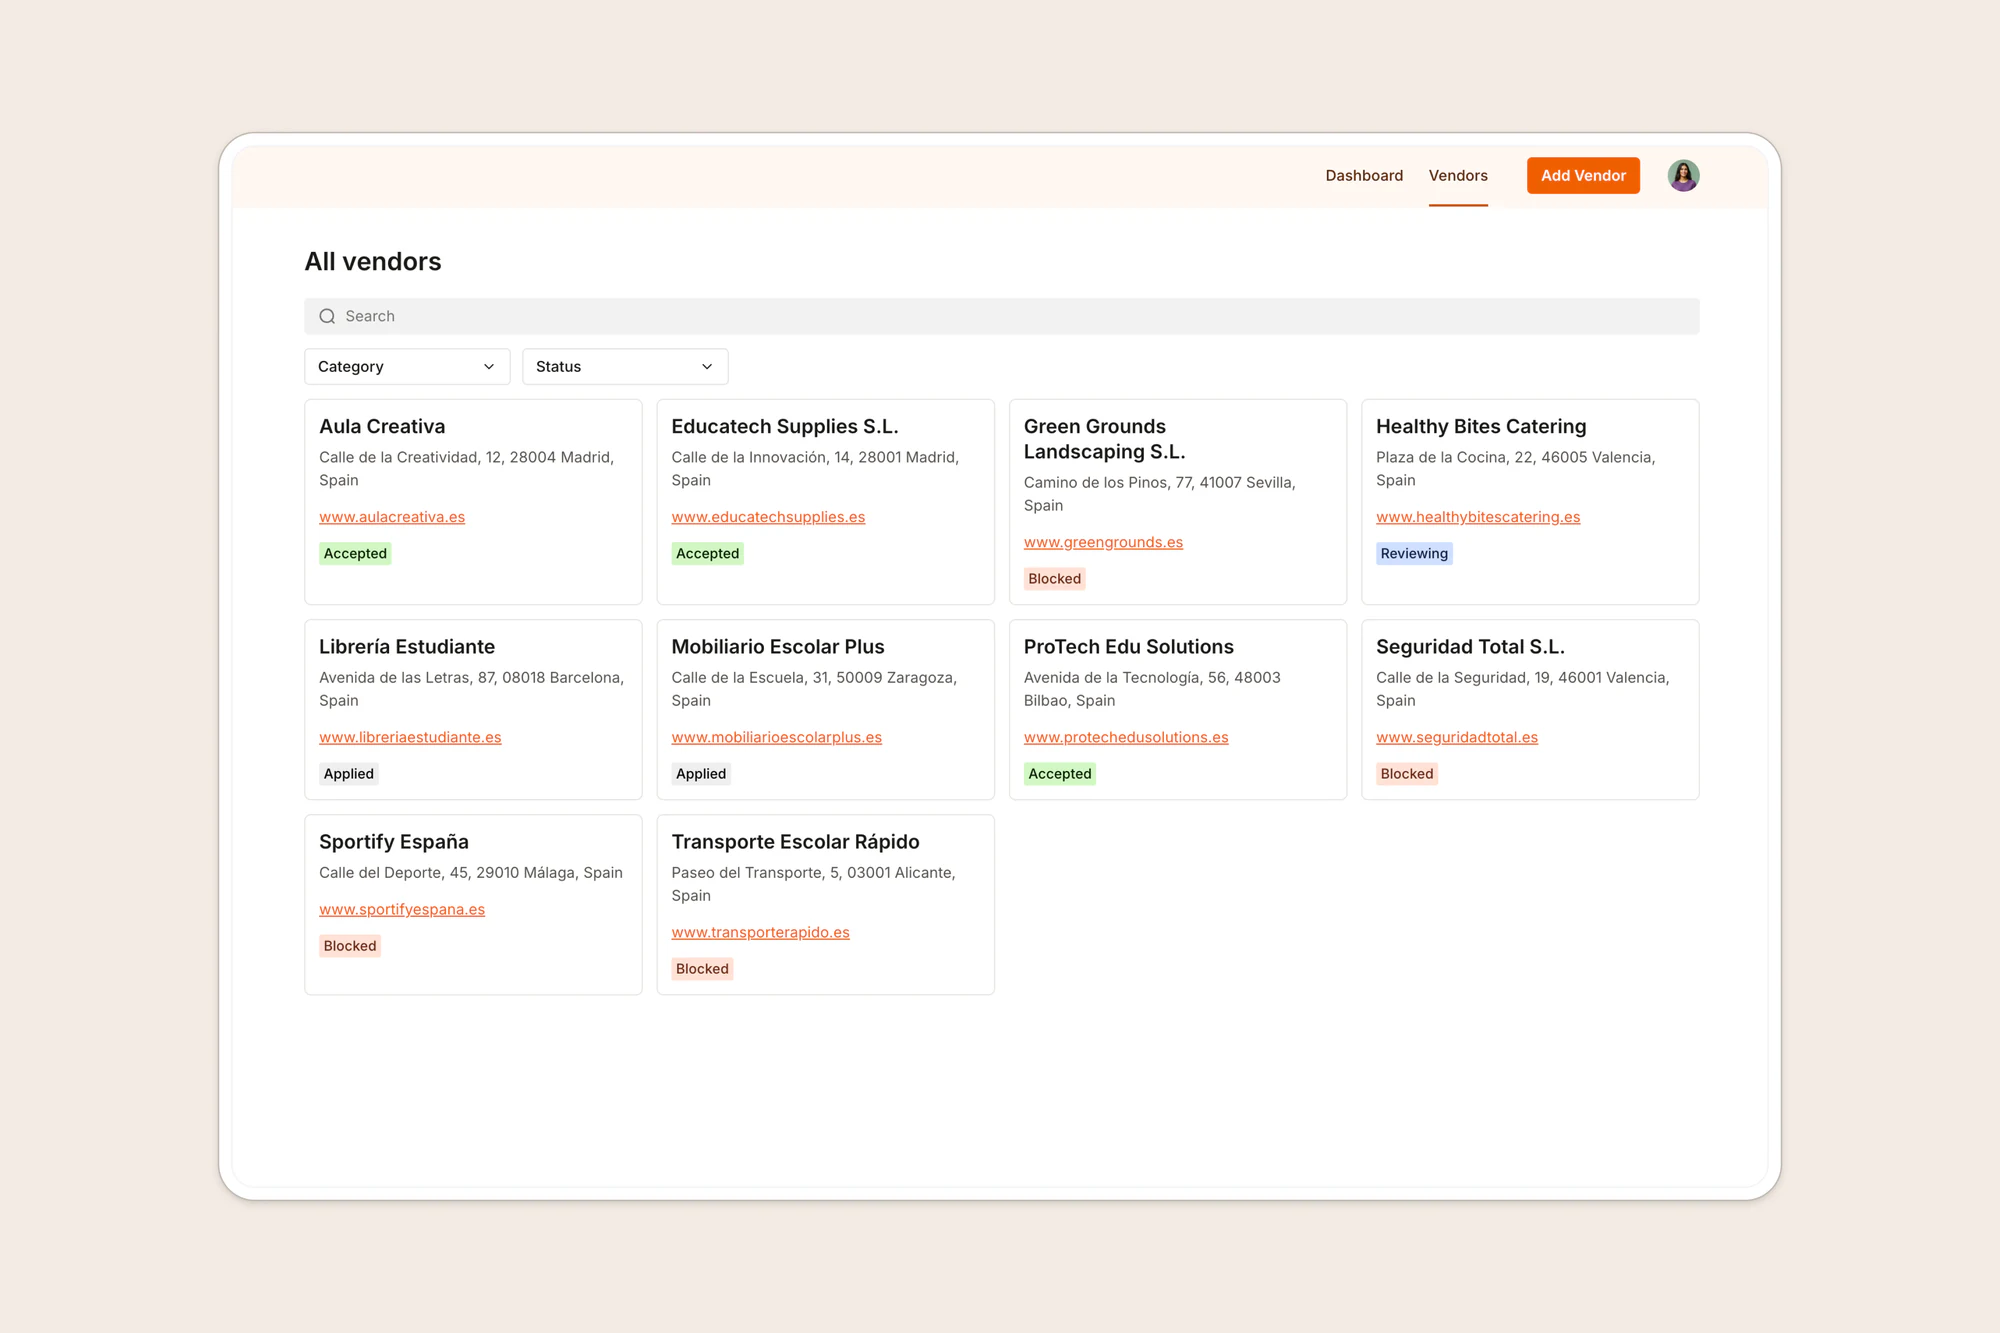The image size is (2000, 1333).
Task: Click Blocked badge on Seguridad Total S.L.
Action: pyautogui.click(x=1407, y=774)
